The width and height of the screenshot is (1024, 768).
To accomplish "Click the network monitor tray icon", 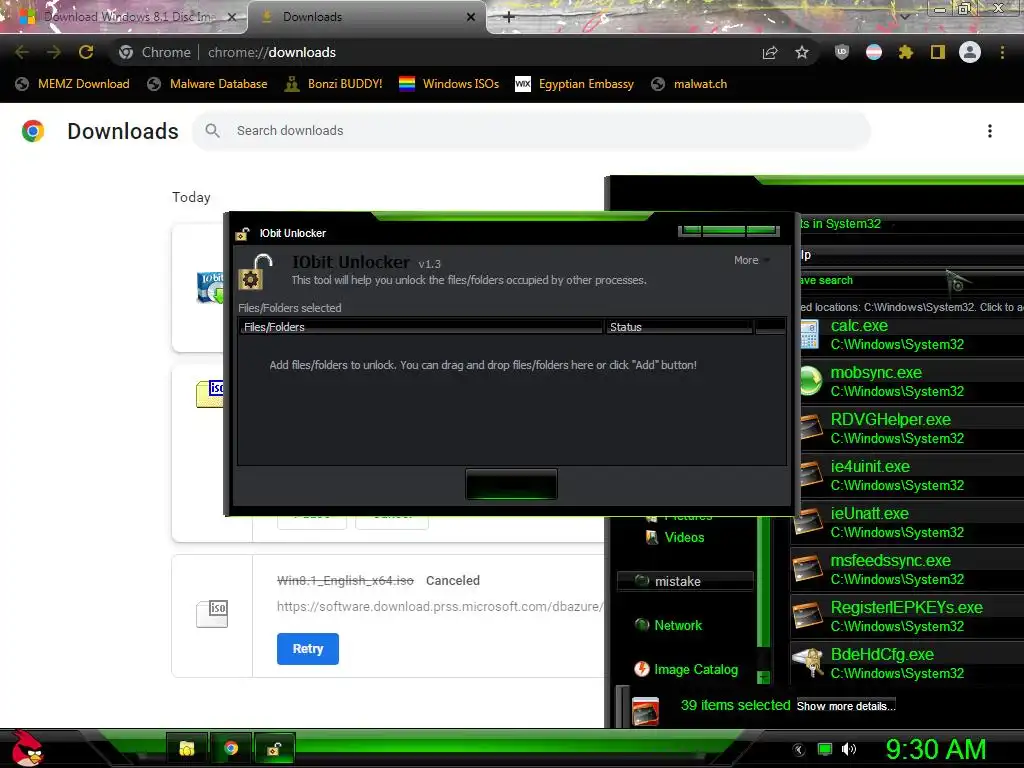I will coord(825,749).
